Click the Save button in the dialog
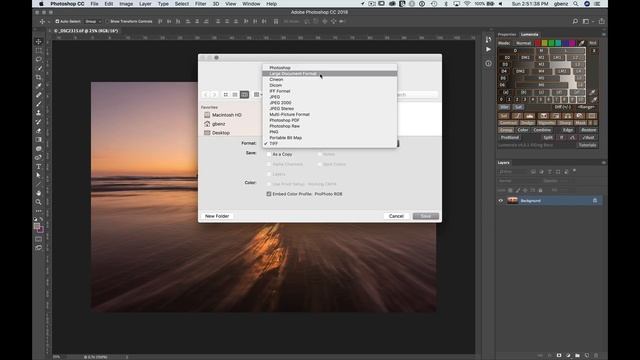This screenshot has width=640, height=360. (x=426, y=216)
